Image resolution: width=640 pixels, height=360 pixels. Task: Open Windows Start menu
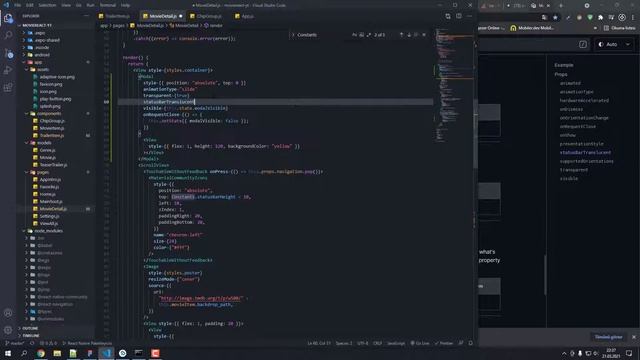8,353
